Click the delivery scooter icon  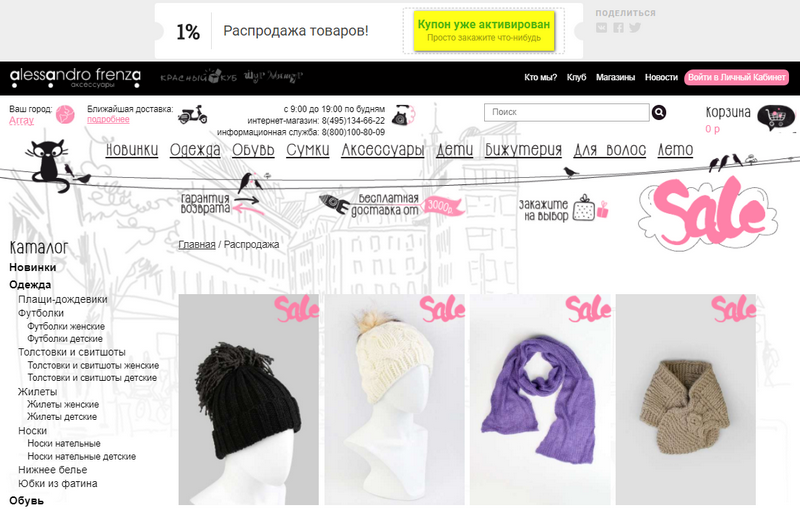[192, 115]
